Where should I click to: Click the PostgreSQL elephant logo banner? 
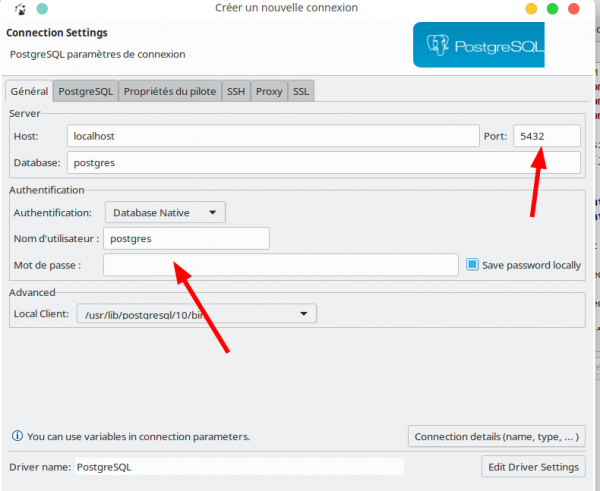tap(478, 46)
